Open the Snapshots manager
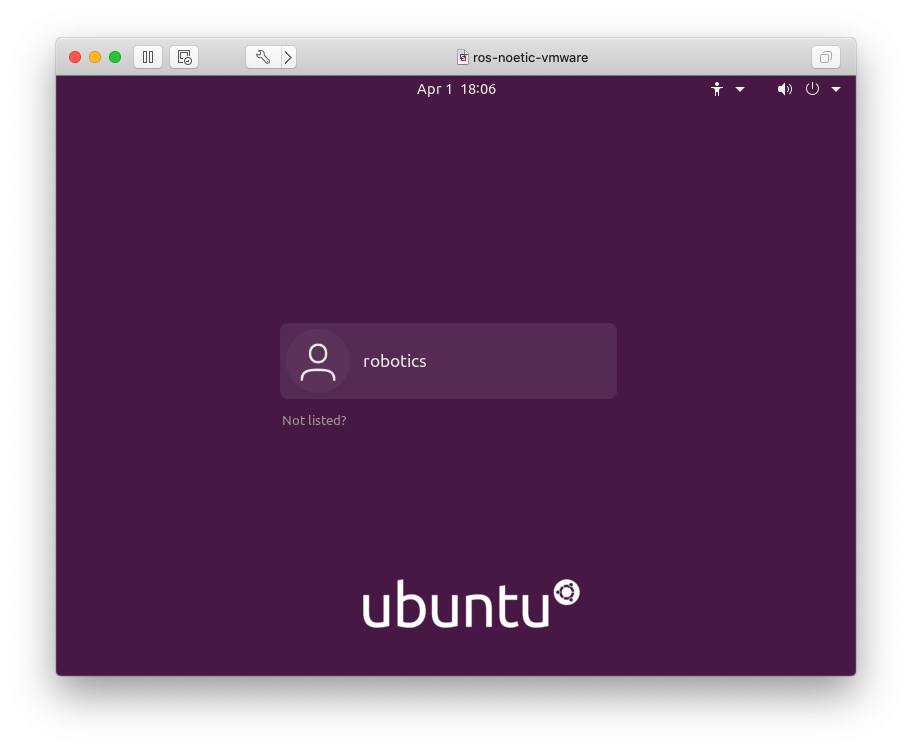 (x=184, y=57)
